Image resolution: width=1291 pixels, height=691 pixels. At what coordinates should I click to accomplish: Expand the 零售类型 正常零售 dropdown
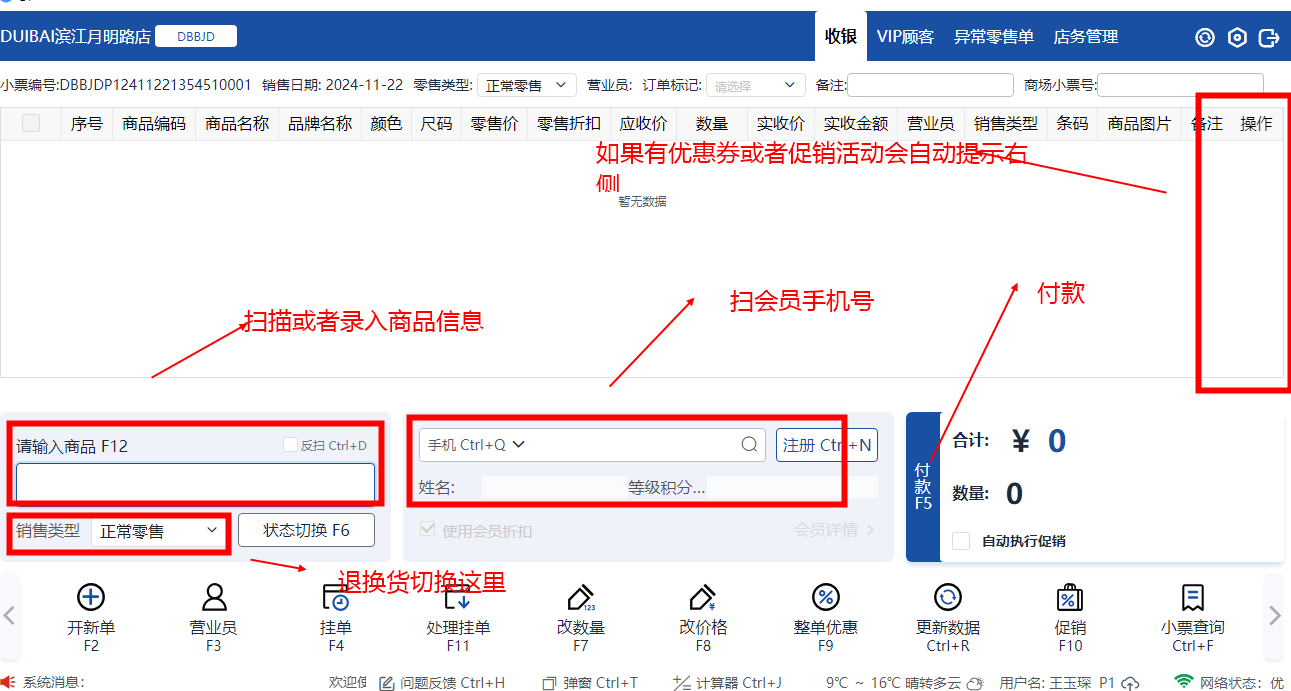click(526, 86)
